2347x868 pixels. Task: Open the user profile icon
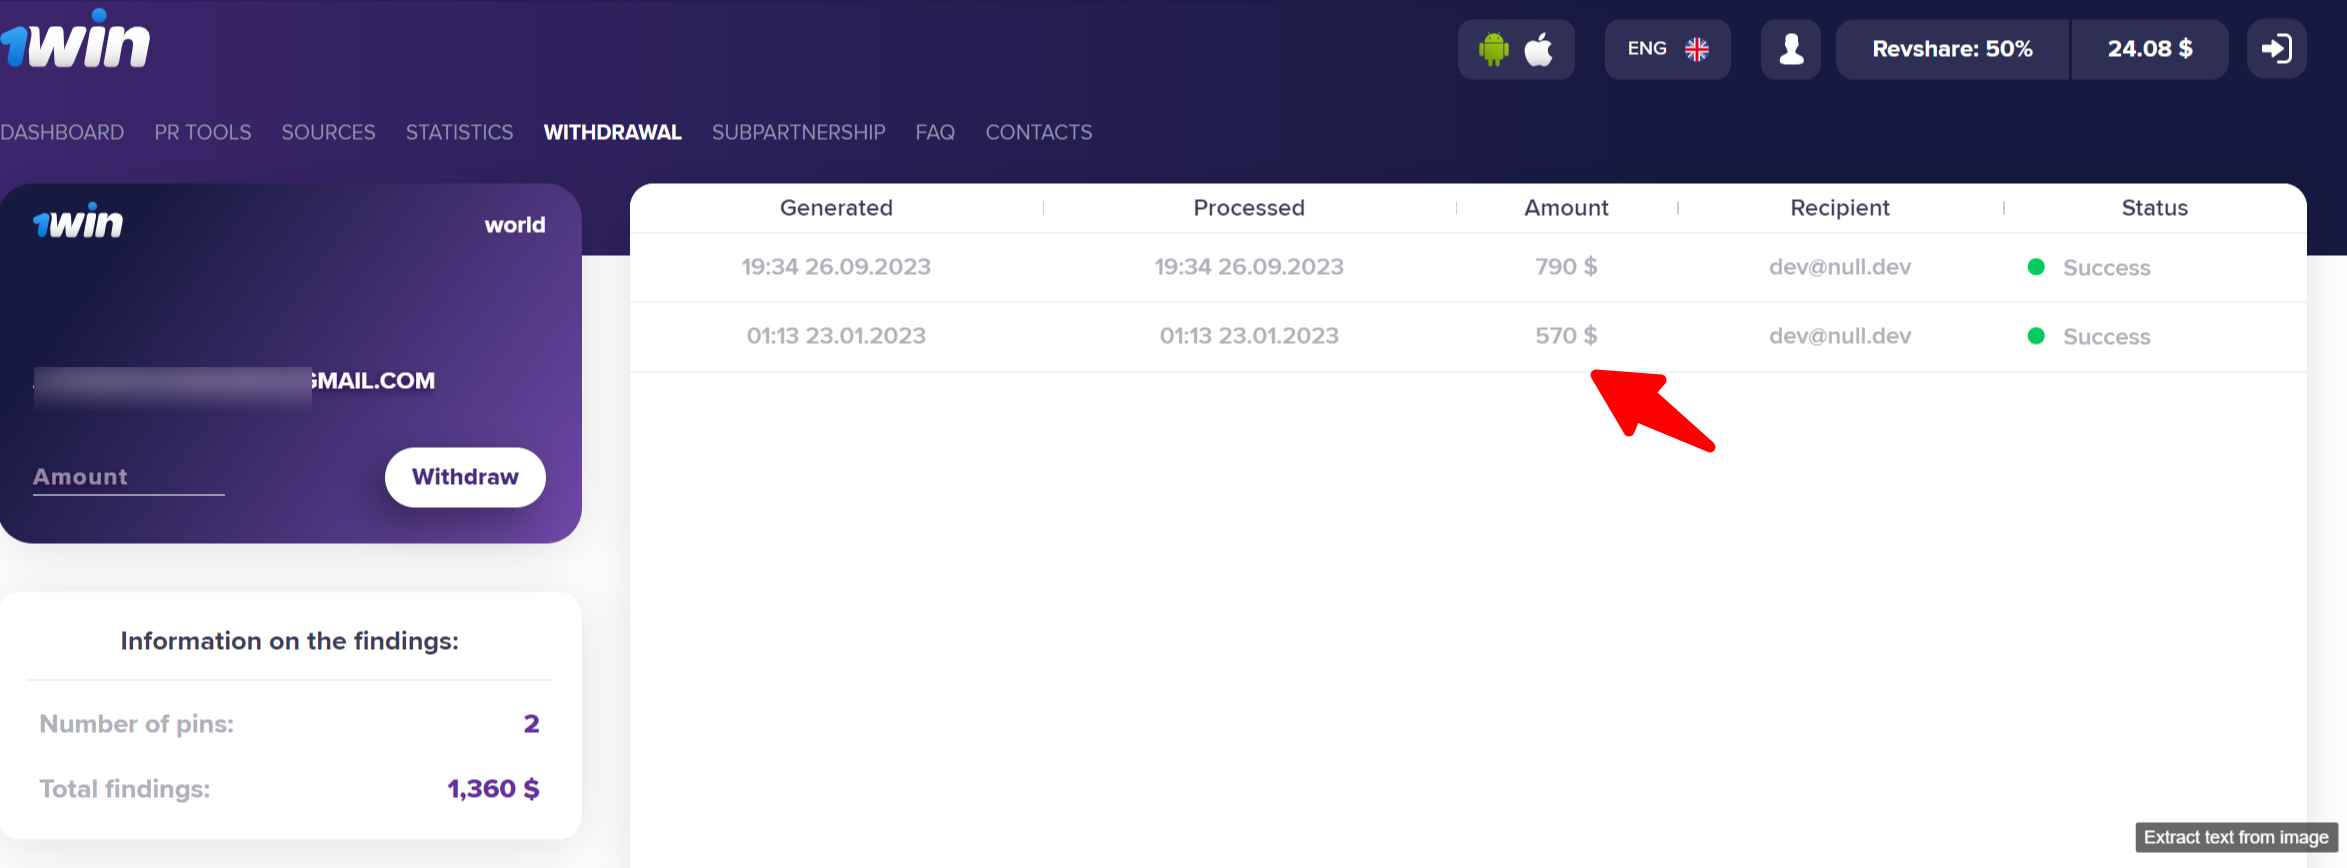click(x=1791, y=49)
